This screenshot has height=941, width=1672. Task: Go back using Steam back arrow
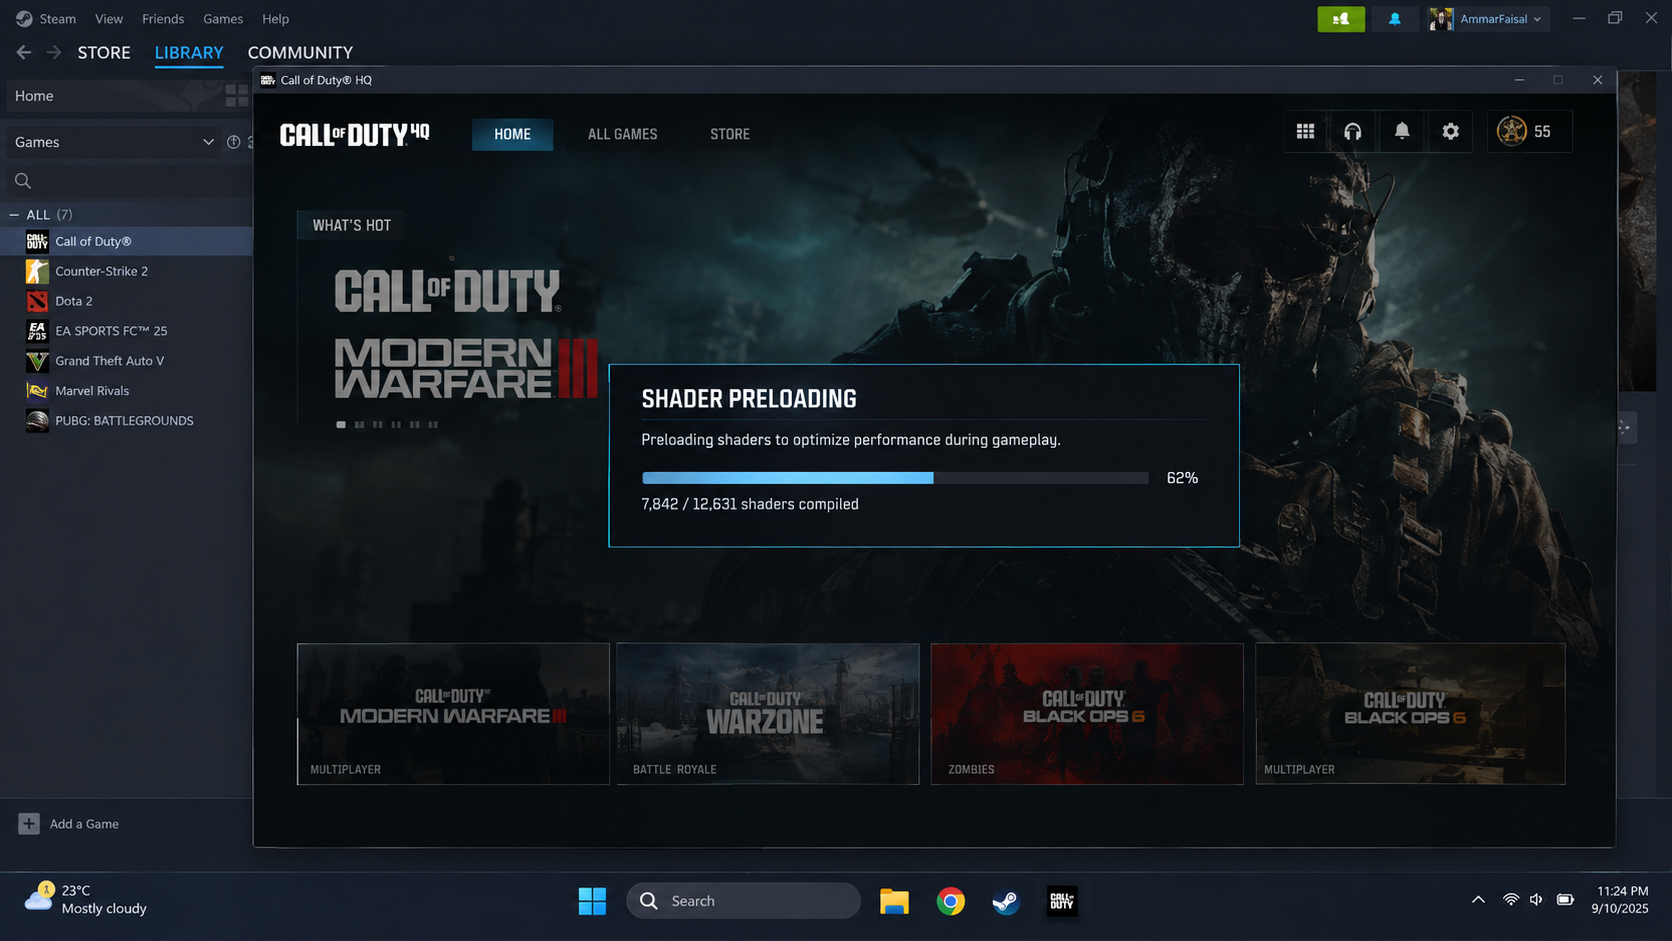click(x=24, y=52)
